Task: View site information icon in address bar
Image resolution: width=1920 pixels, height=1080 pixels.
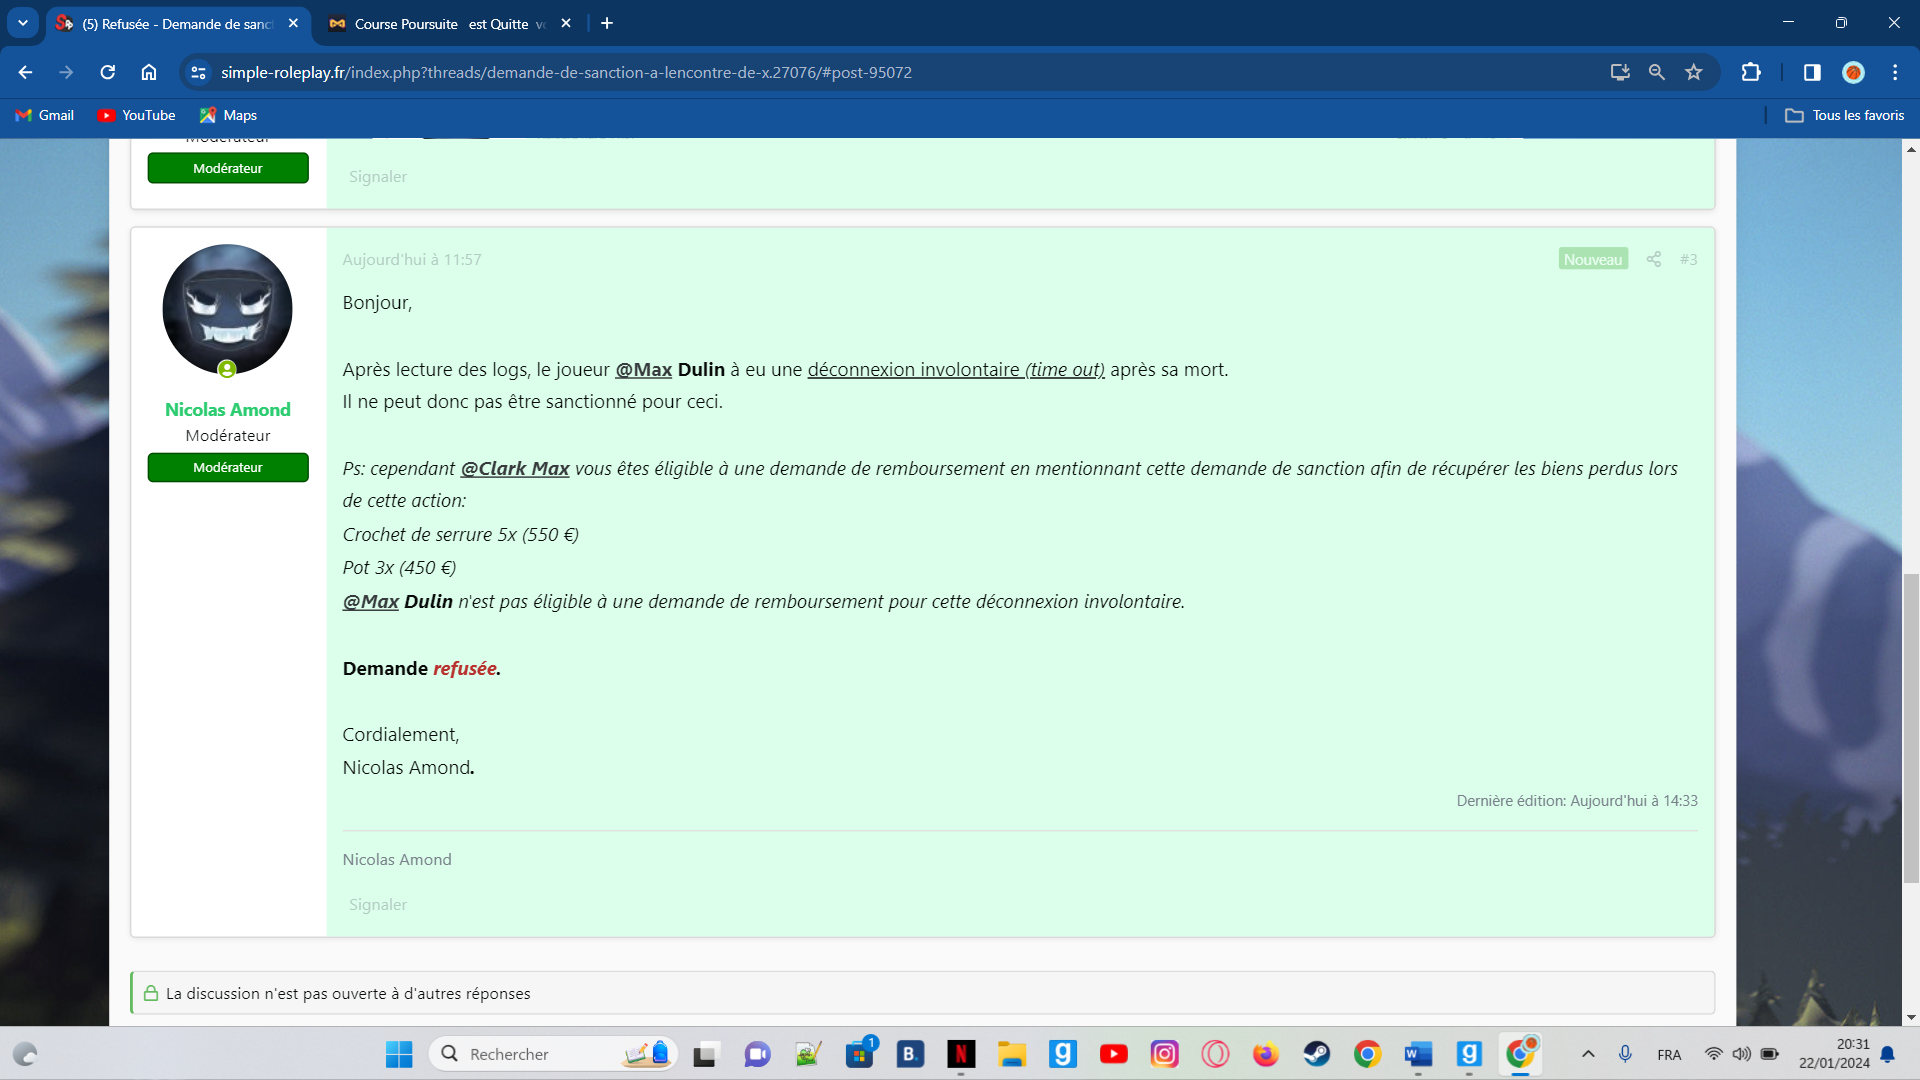Action: click(198, 72)
